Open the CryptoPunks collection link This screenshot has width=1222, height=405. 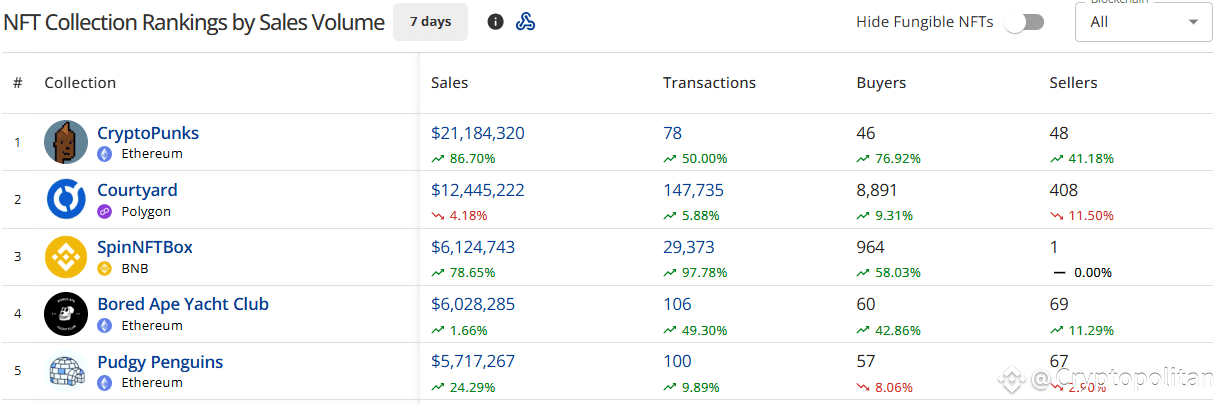[148, 133]
